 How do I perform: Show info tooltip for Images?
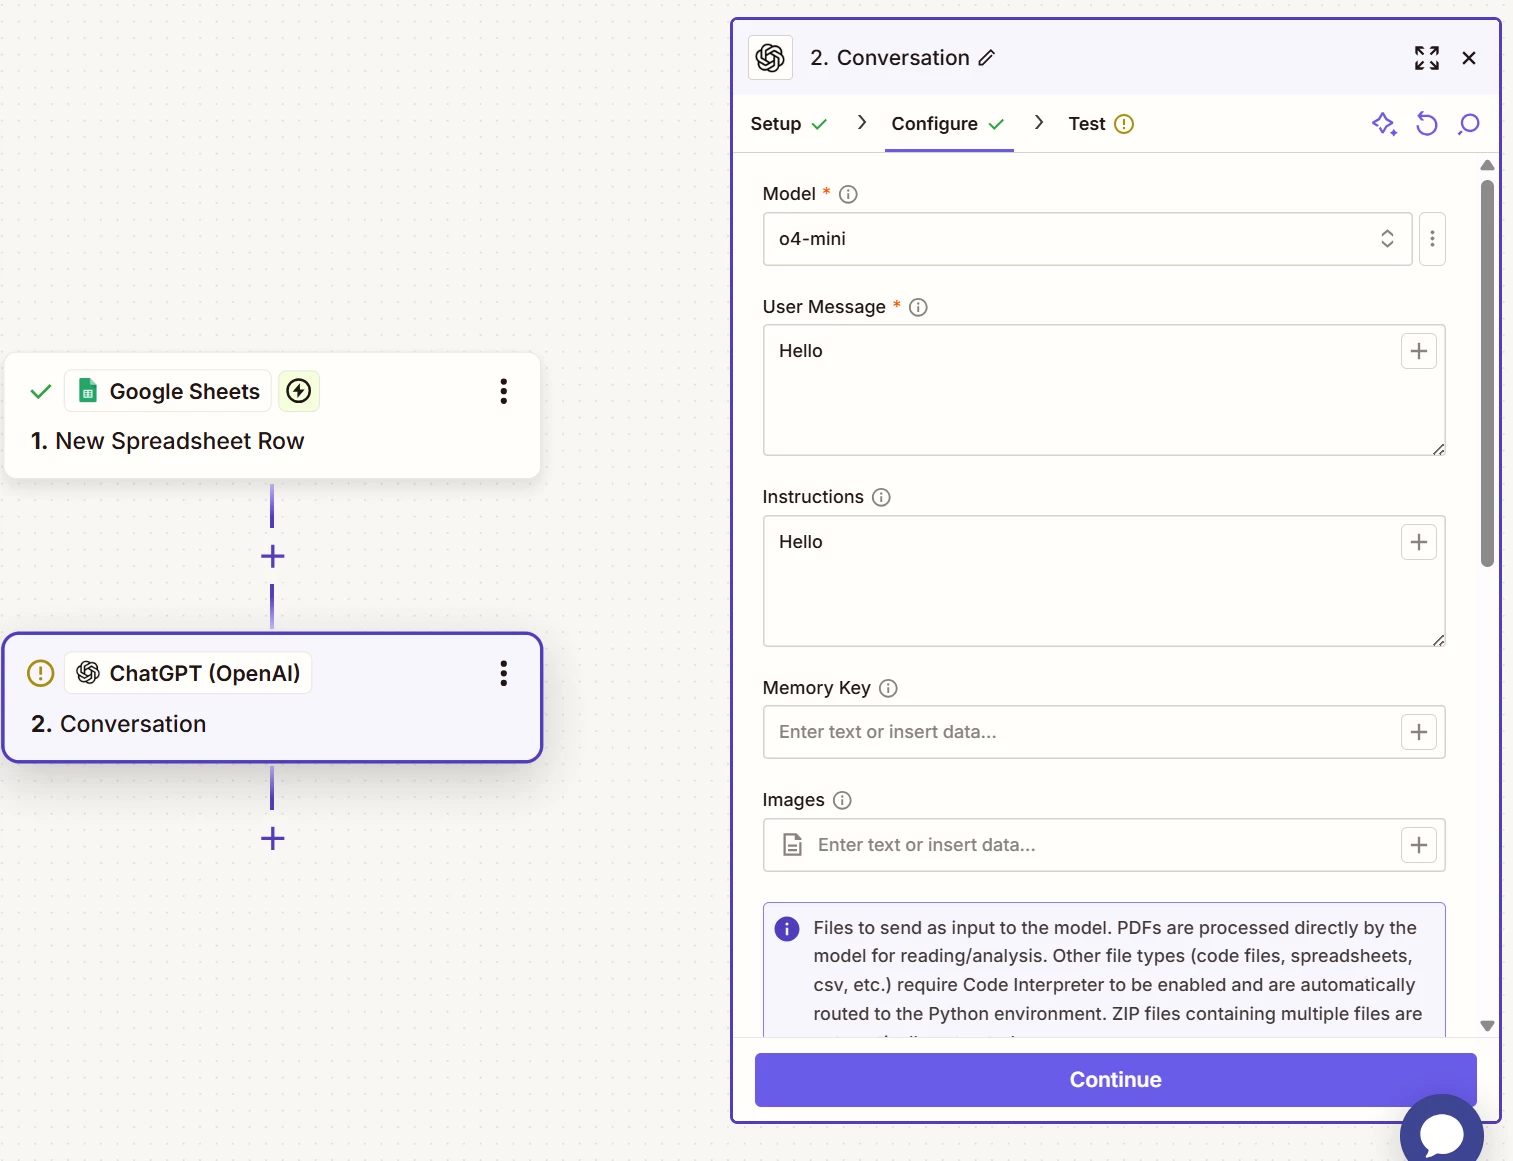click(x=842, y=800)
